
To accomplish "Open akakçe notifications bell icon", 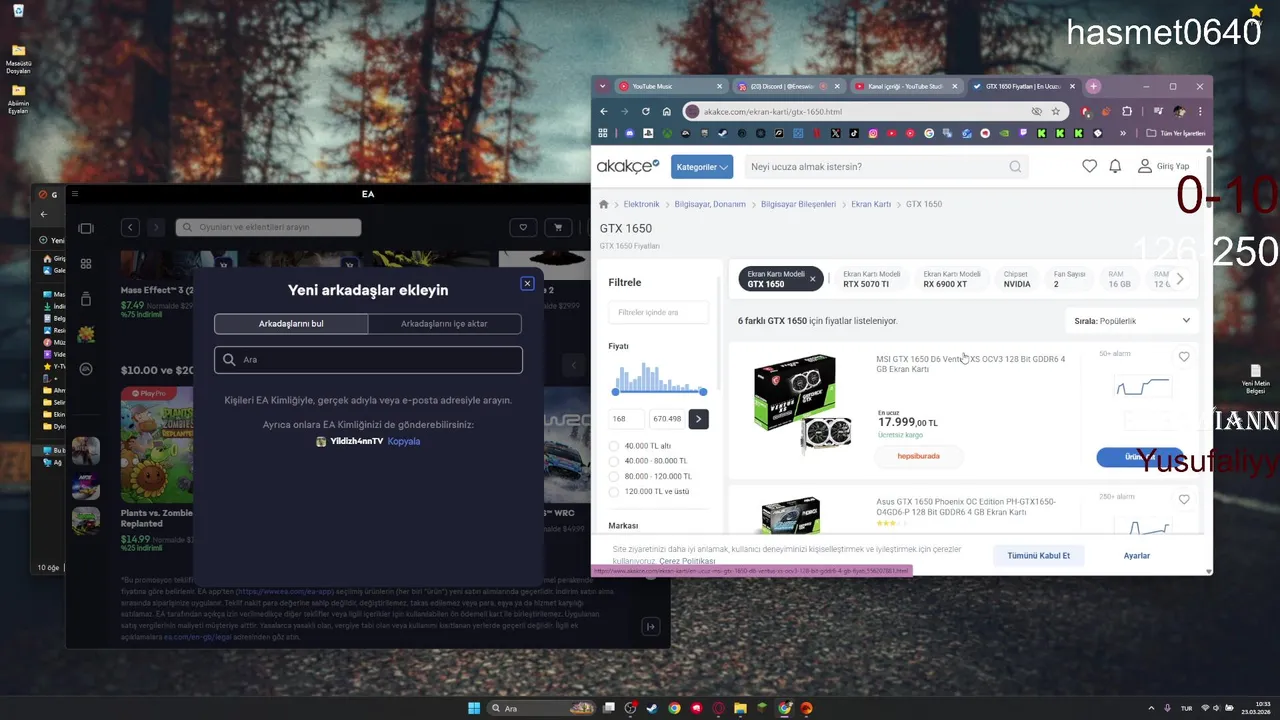I will pyautogui.click(x=1115, y=167).
